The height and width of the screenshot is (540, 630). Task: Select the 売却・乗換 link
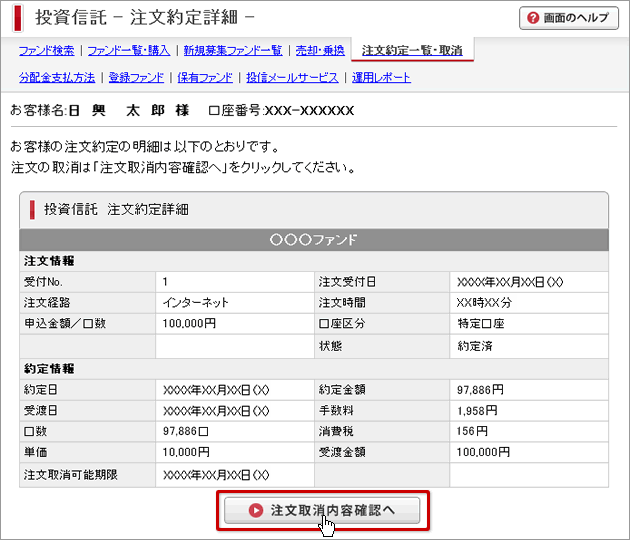pos(319,50)
